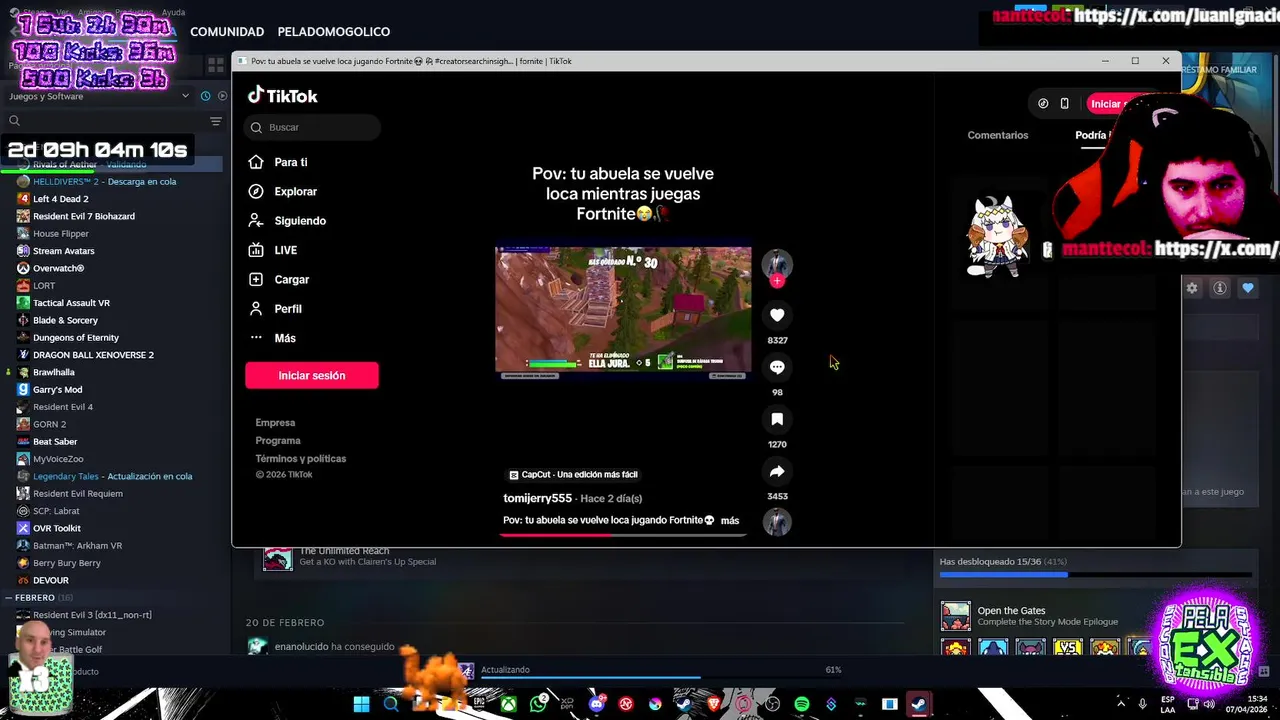The width and height of the screenshot is (1280, 720).
Task: Go to Explorar section
Action: [295, 191]
